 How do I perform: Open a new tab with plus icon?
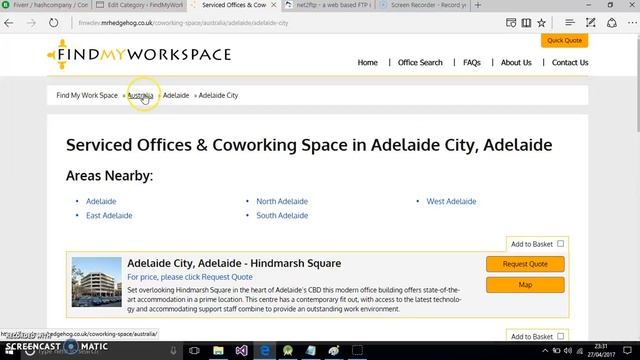pos(478,5)
